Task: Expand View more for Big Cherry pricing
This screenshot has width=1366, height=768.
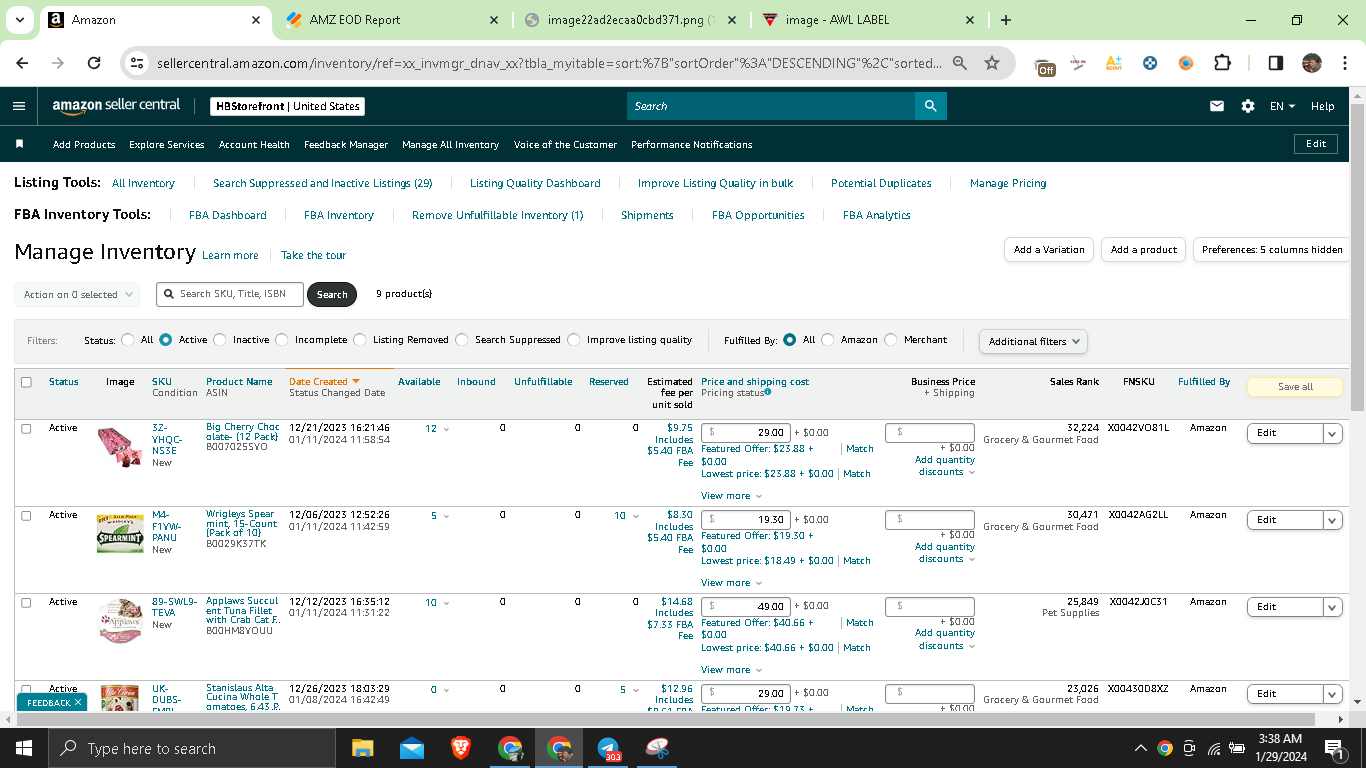Action: click(x=731, y=496)
